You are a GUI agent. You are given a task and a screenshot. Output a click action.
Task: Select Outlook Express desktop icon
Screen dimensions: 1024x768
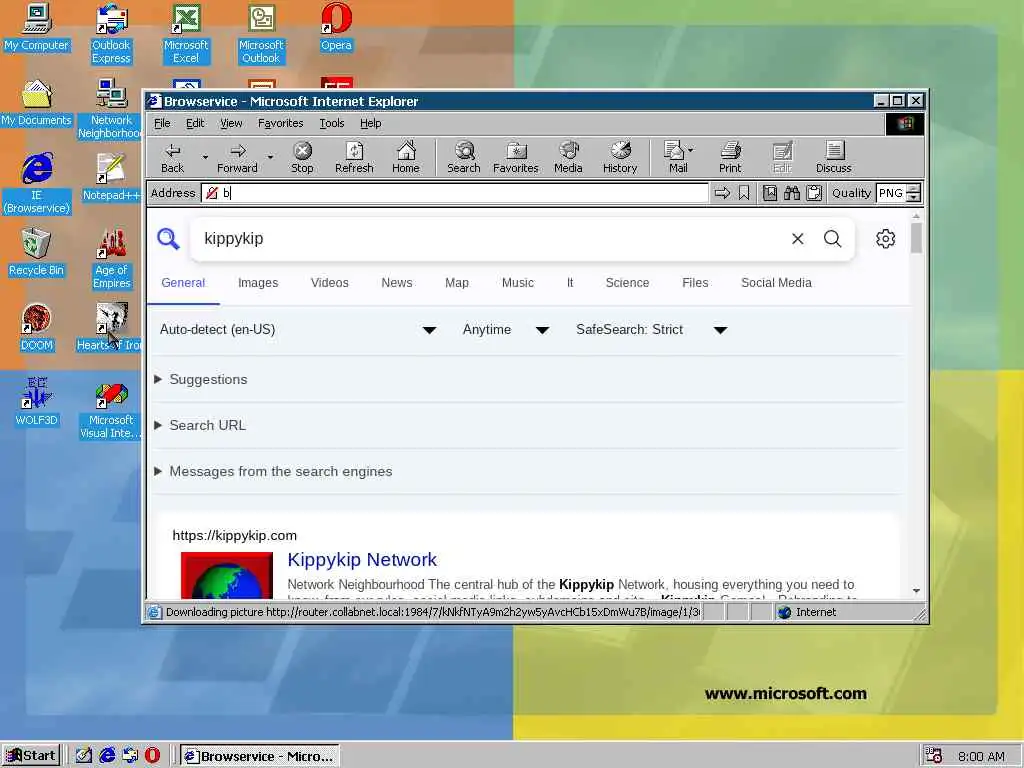click(111, 34)
